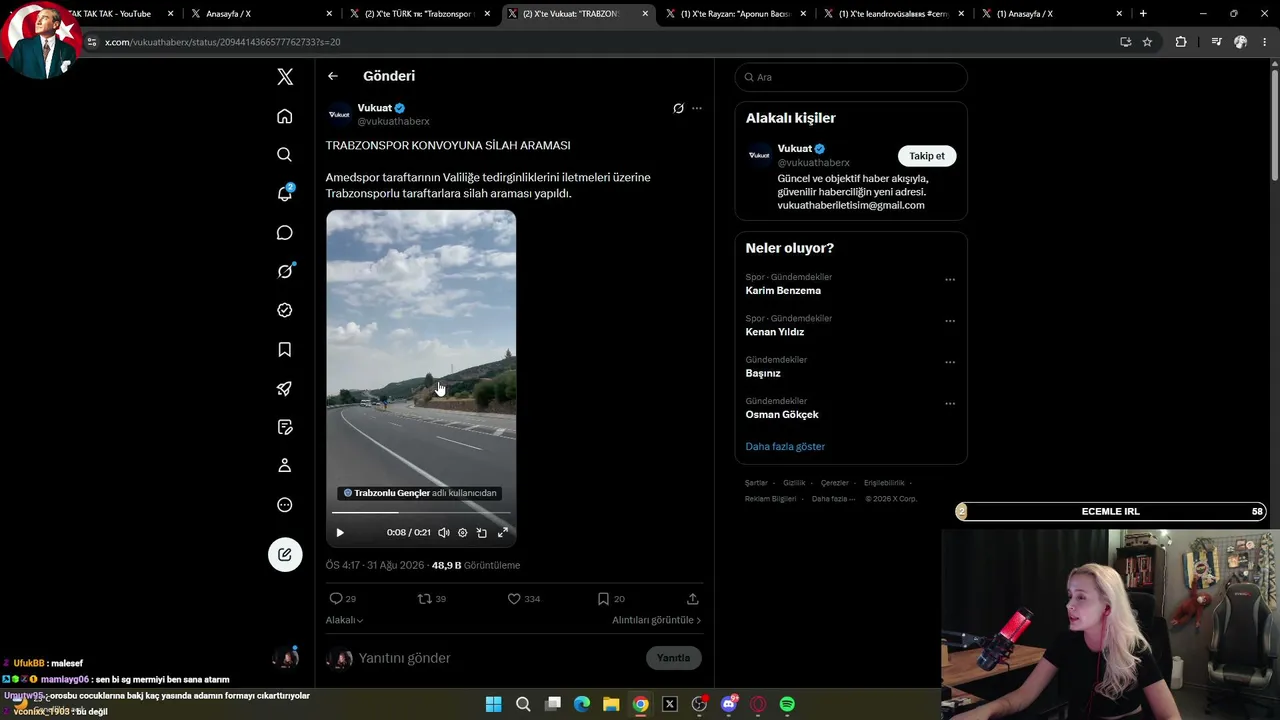Viewport: 1280px width, 720px height.
Task: Open the rocket icon in the sidebar
Action: point(285,388)
